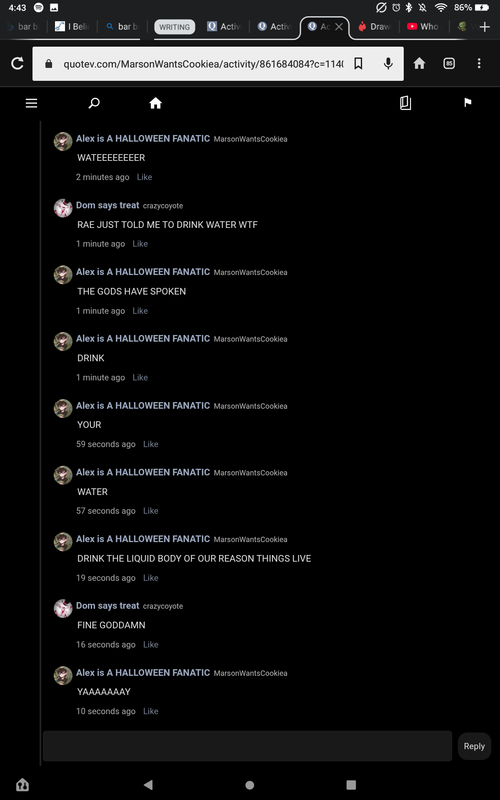Tap the microphone voice search icon

pyautogui.click(x=388, y=64)
